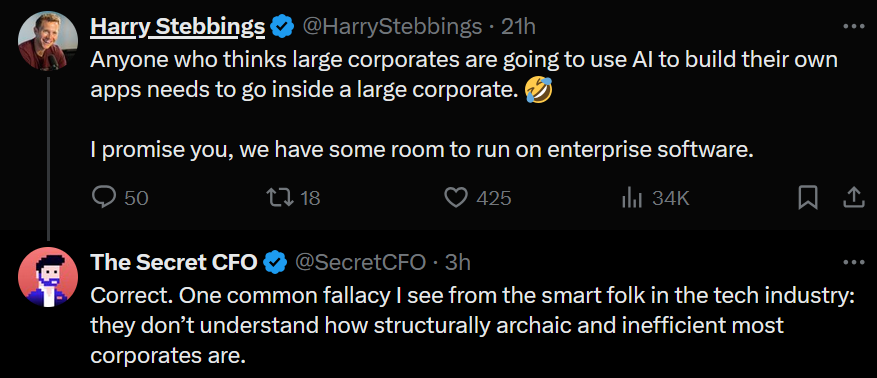Image resolution: width=877 pixels, height=378 pixels.
Task: Like the tweet with 425 likes
Action: tap(456, 197)
